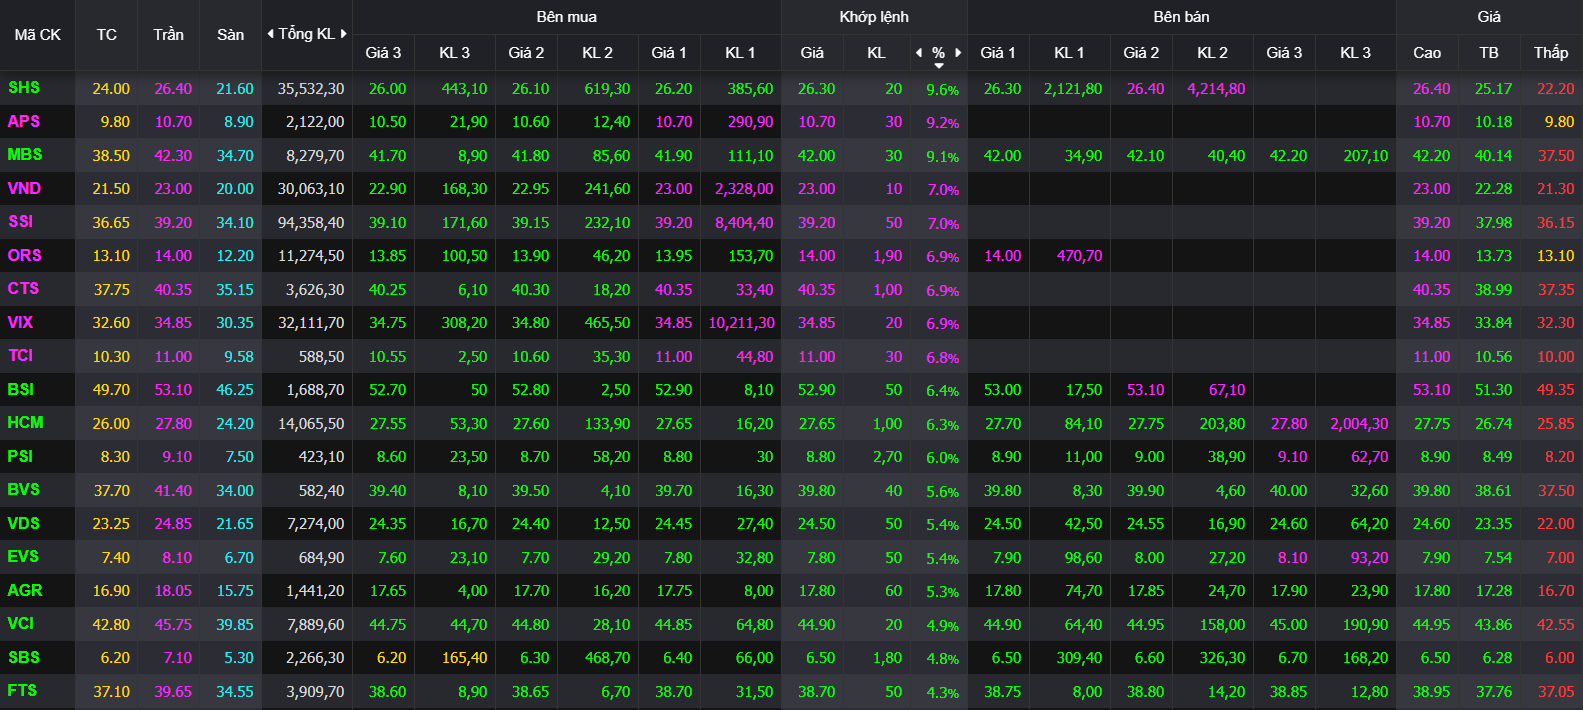Image resolution: width=1583 pixels, height=710 pixels.
Task: Click the TC column header
Action: click(x=107, y=35)
